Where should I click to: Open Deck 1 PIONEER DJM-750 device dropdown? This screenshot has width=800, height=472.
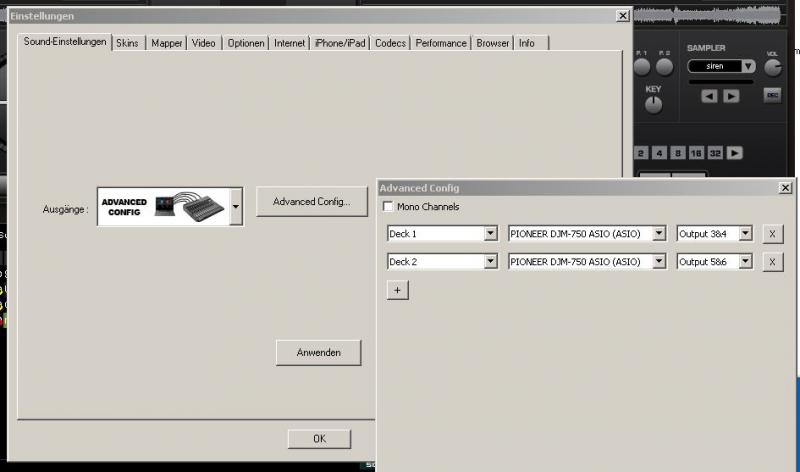click(659, 234)
